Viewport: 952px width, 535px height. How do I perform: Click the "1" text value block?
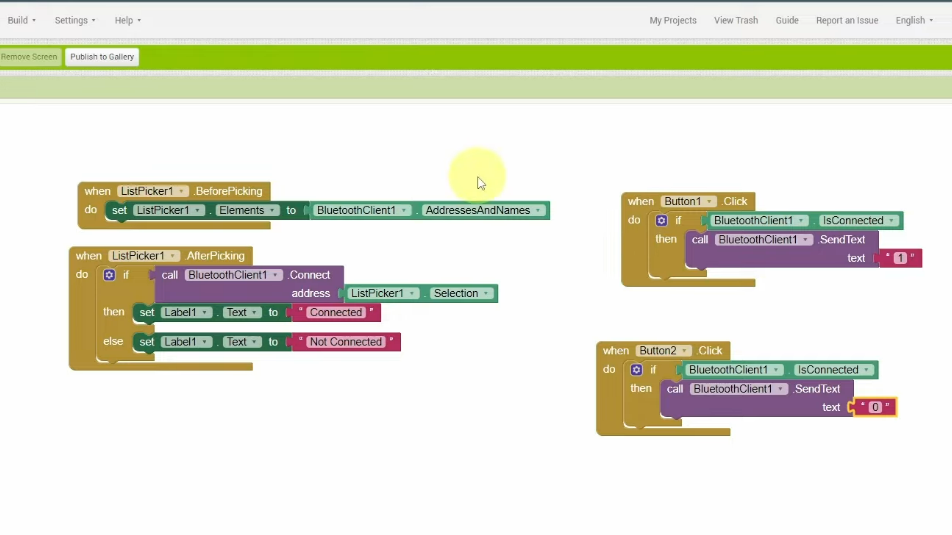tap(900, 258)
